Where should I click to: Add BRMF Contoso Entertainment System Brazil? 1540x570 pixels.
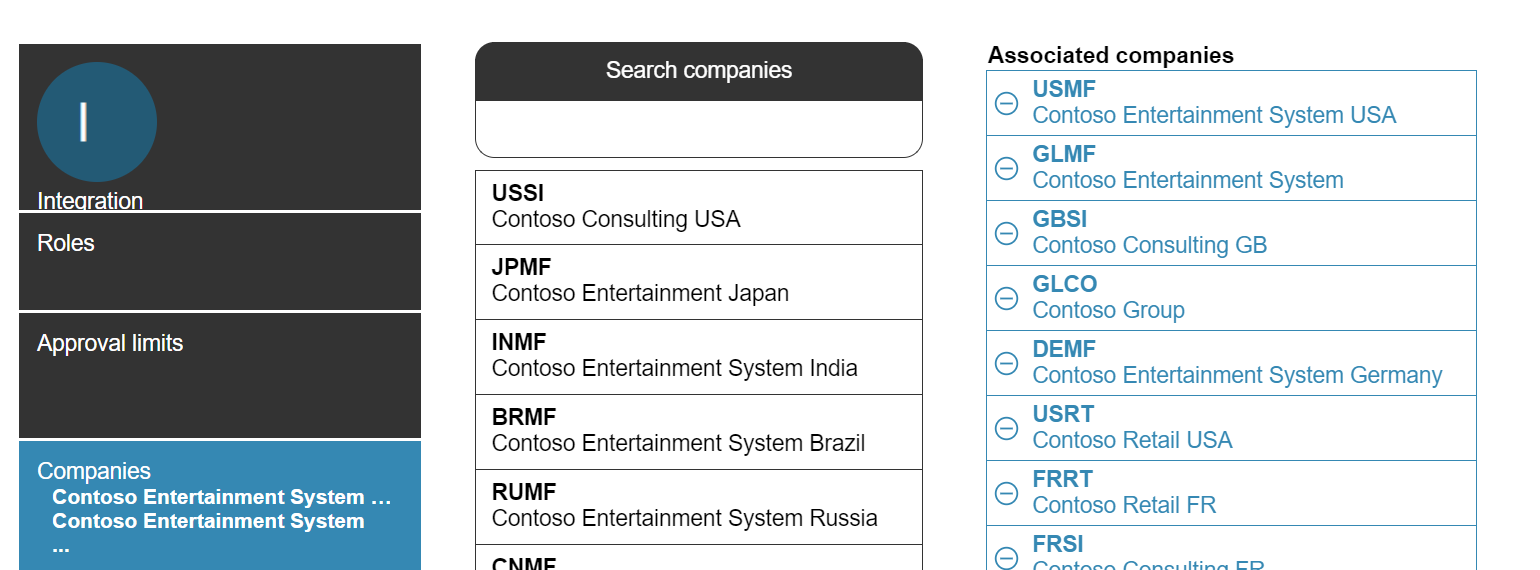pyautogui.click(x=699, y=432)
